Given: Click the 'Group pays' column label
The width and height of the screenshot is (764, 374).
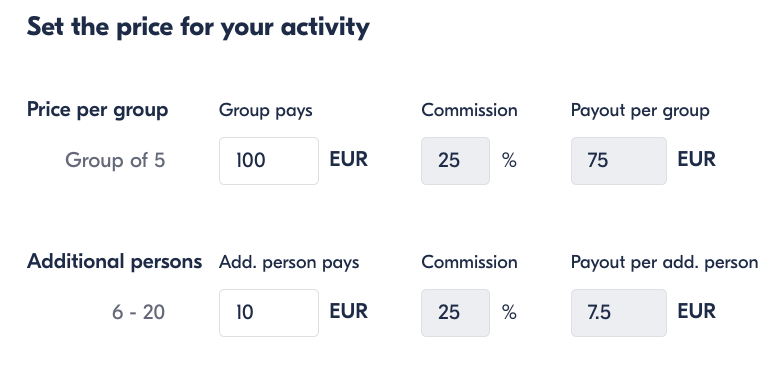Looking at the screenshot, I should (x=266, y=111).
